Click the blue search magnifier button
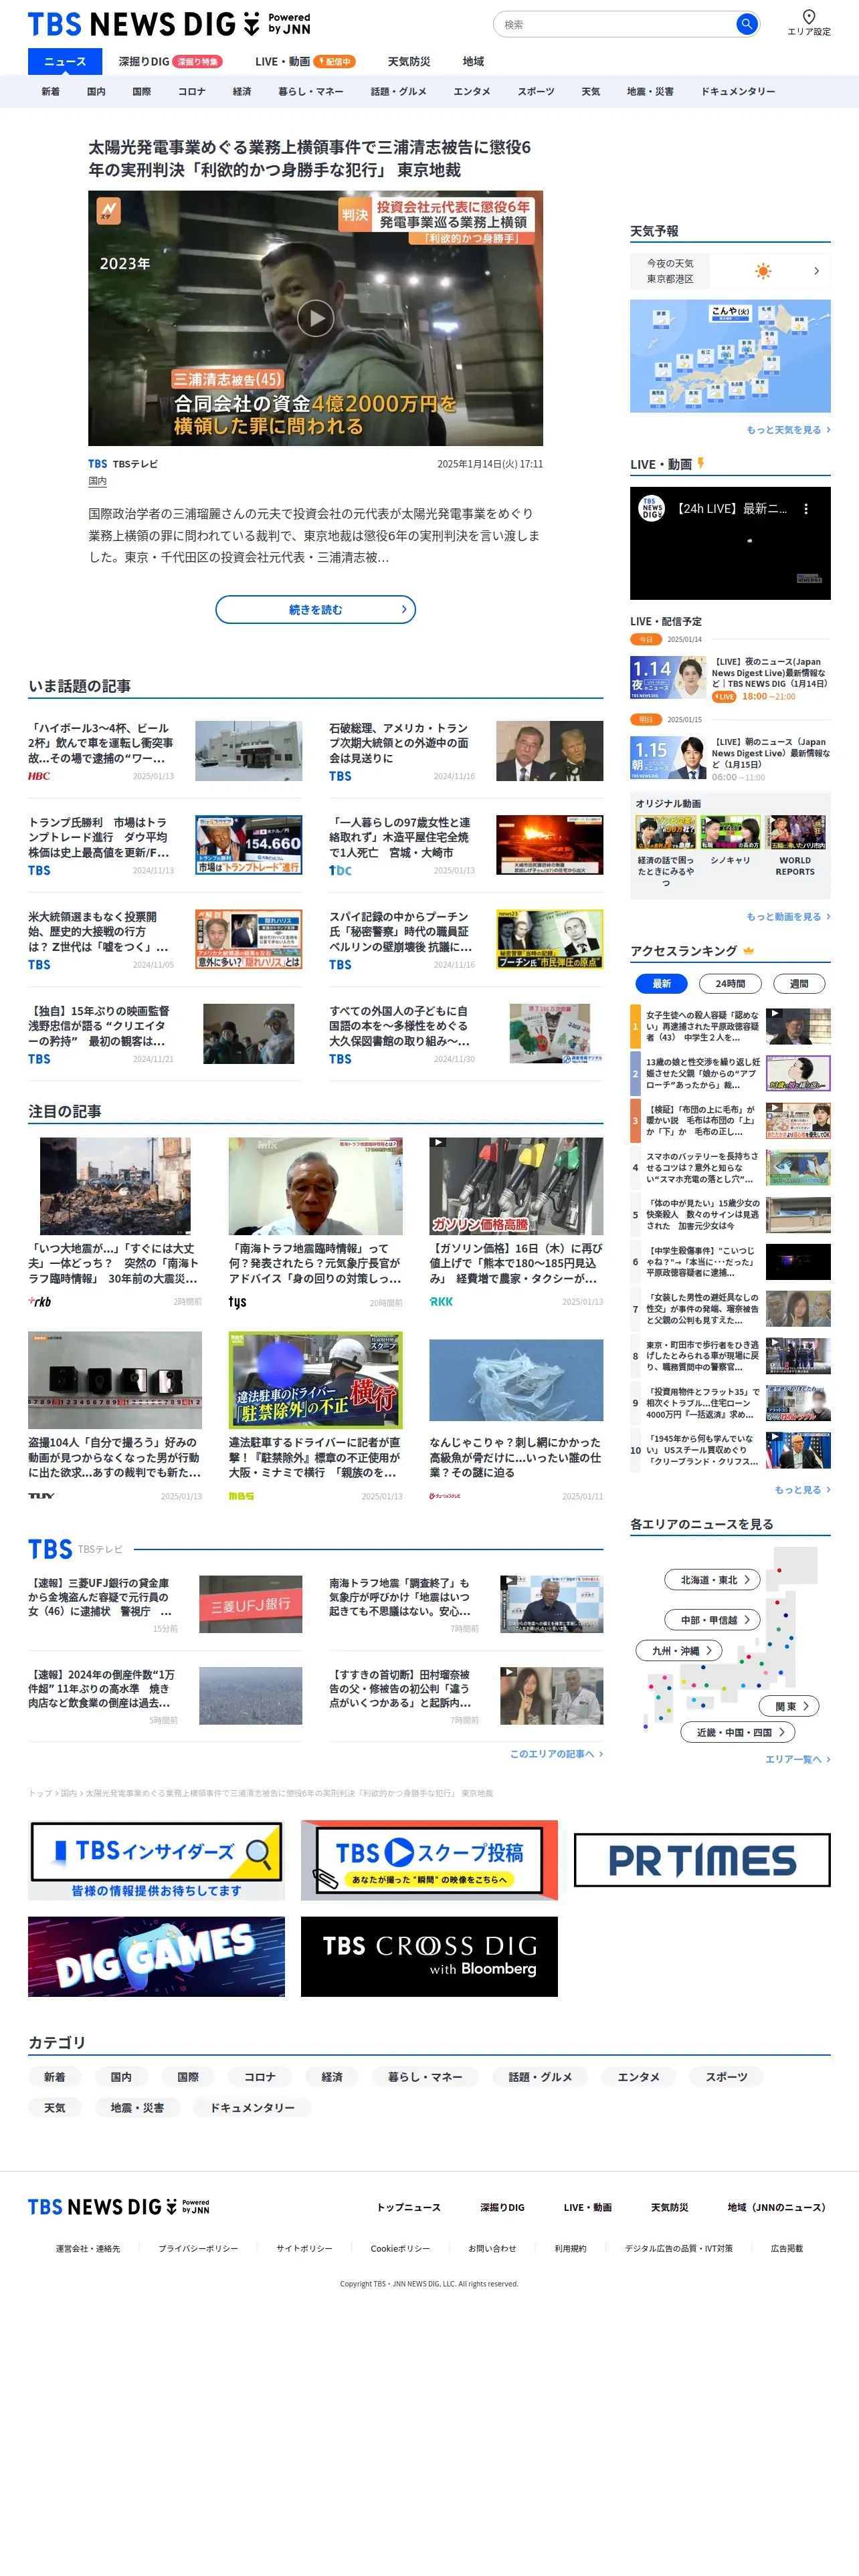 tap(746, 24)
